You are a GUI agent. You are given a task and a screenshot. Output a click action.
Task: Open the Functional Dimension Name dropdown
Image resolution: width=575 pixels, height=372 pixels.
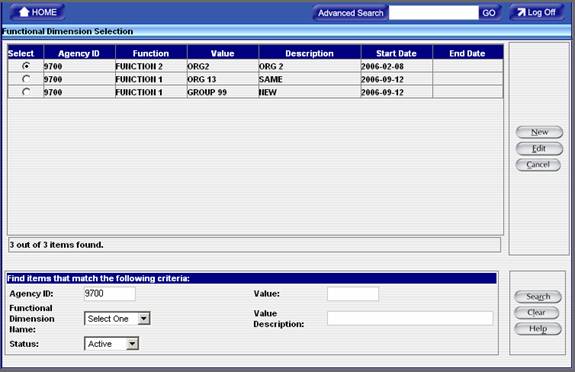(x=117, y=318)
